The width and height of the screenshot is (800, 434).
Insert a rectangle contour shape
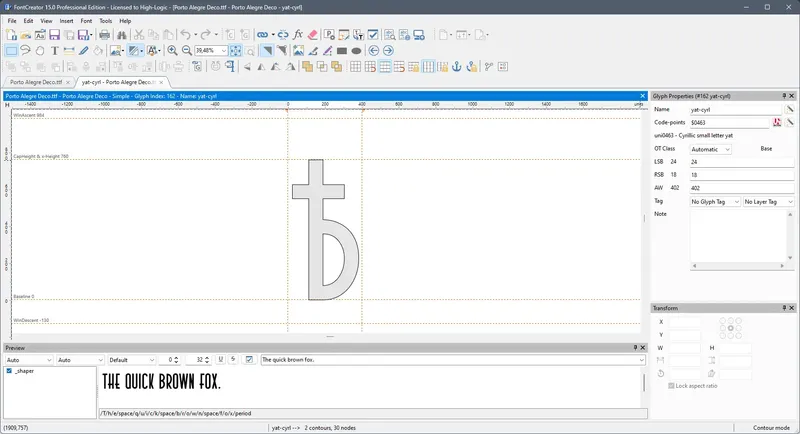[x=342, y=50]
